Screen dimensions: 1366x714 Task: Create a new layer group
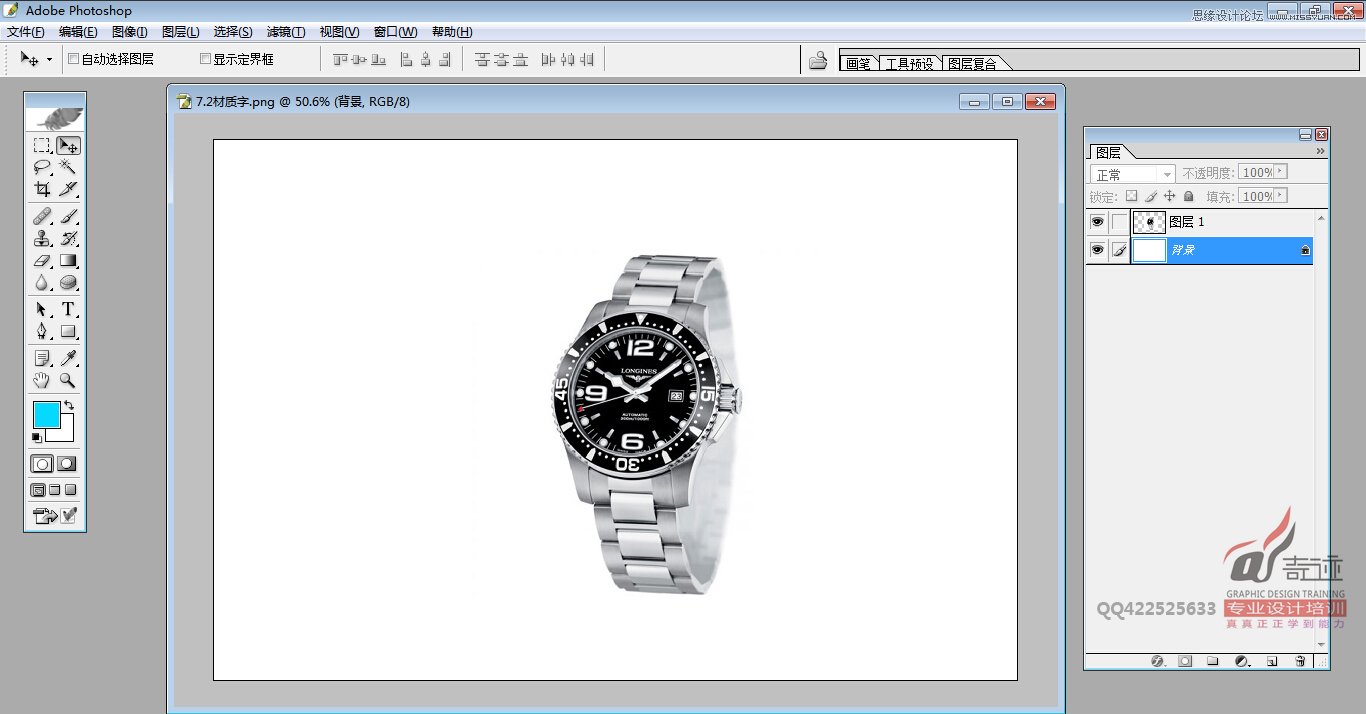[x=1212, y=661]
